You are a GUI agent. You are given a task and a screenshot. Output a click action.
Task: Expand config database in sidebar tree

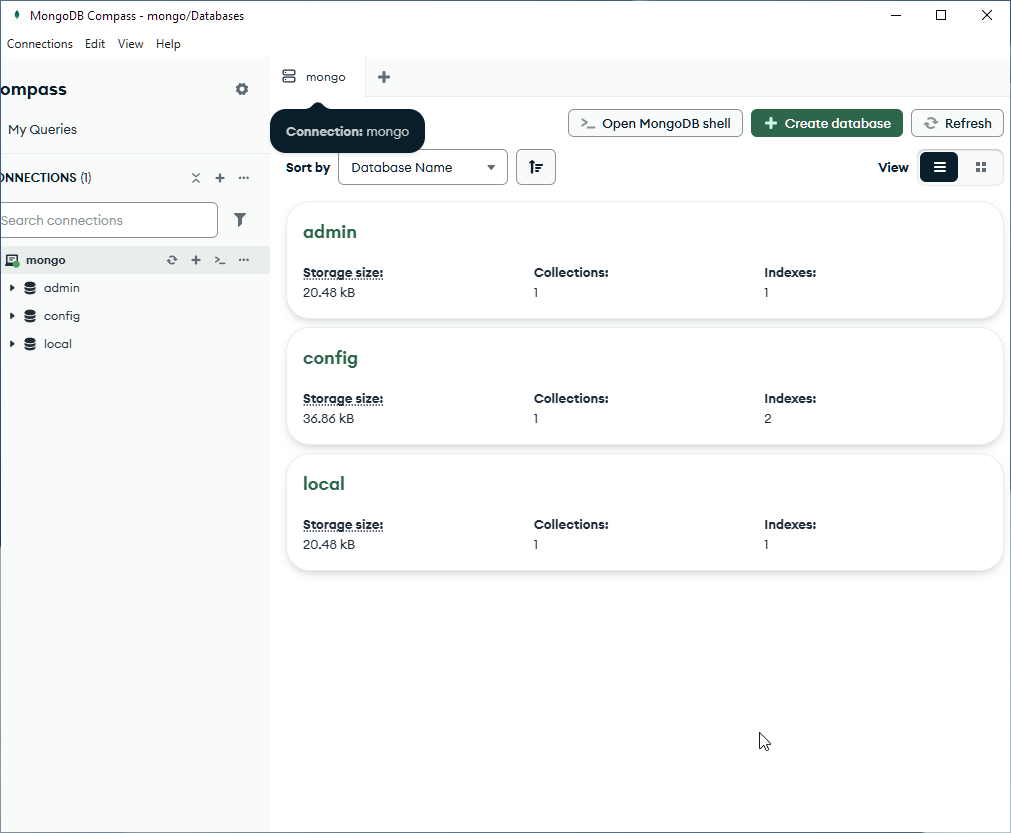[12, 316]
